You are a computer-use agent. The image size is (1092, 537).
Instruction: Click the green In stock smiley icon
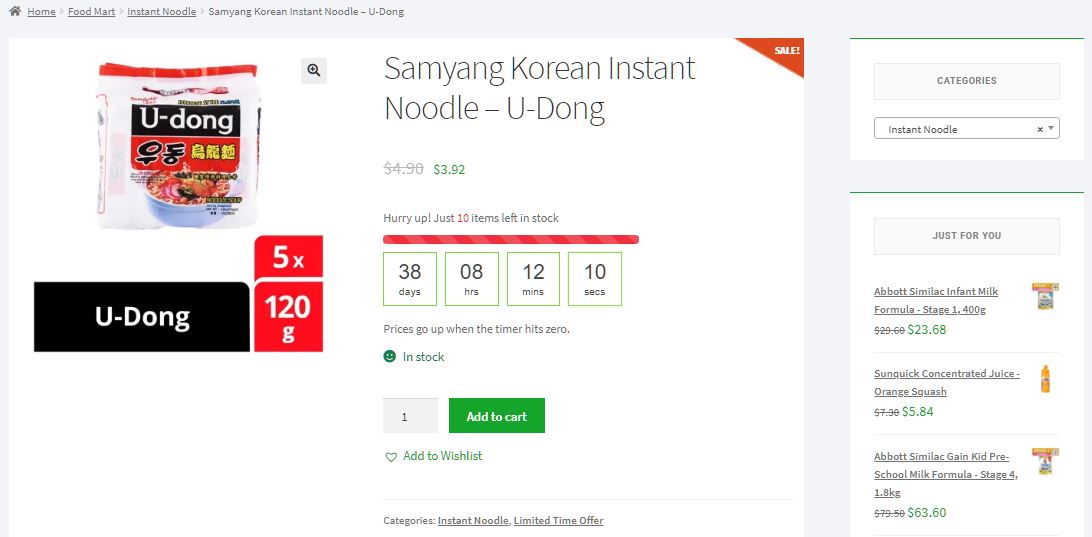click(x=390, y=357)
